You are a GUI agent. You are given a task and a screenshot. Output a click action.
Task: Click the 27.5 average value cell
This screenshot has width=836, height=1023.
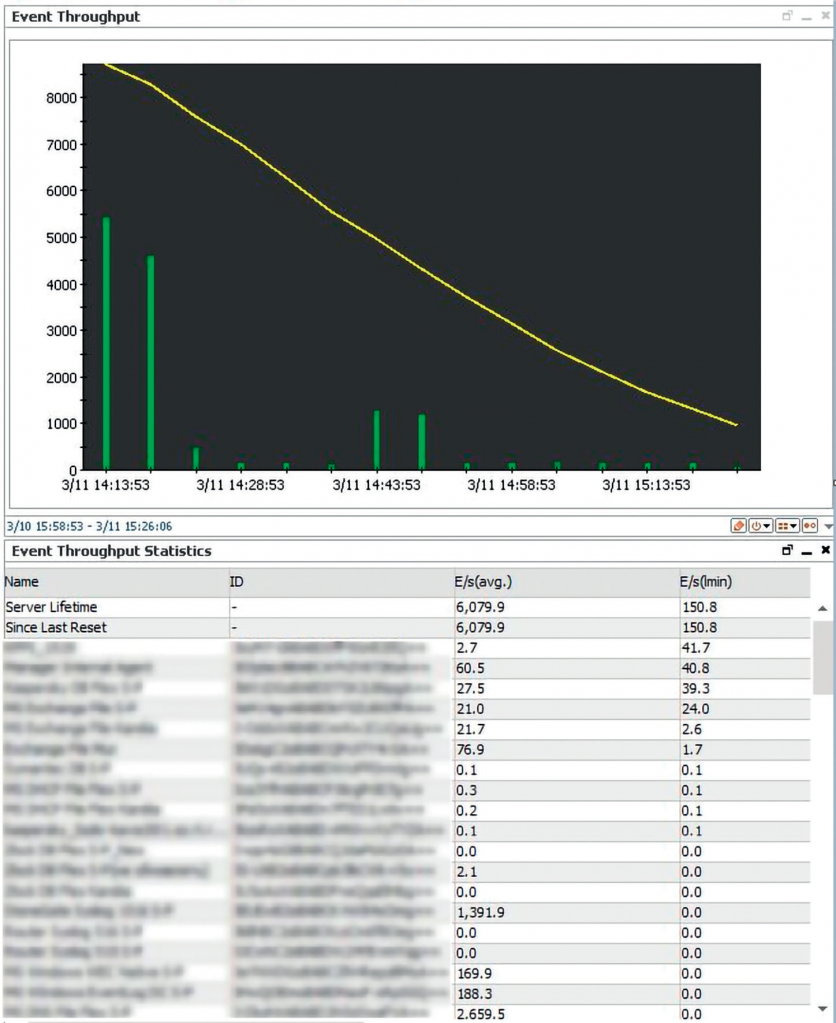(566, 688)
